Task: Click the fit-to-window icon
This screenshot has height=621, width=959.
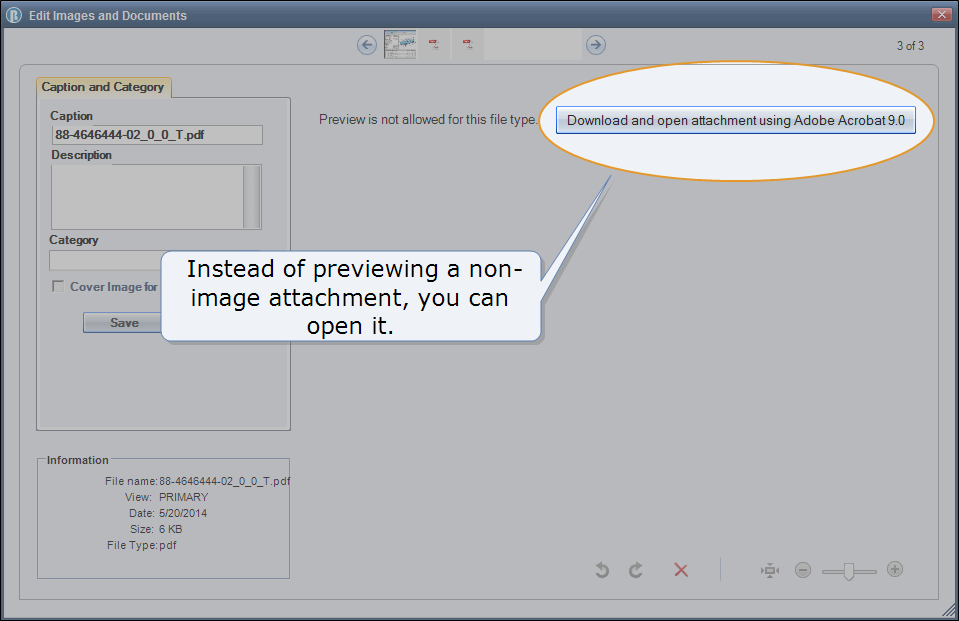Action: click(x=770, y=571)
